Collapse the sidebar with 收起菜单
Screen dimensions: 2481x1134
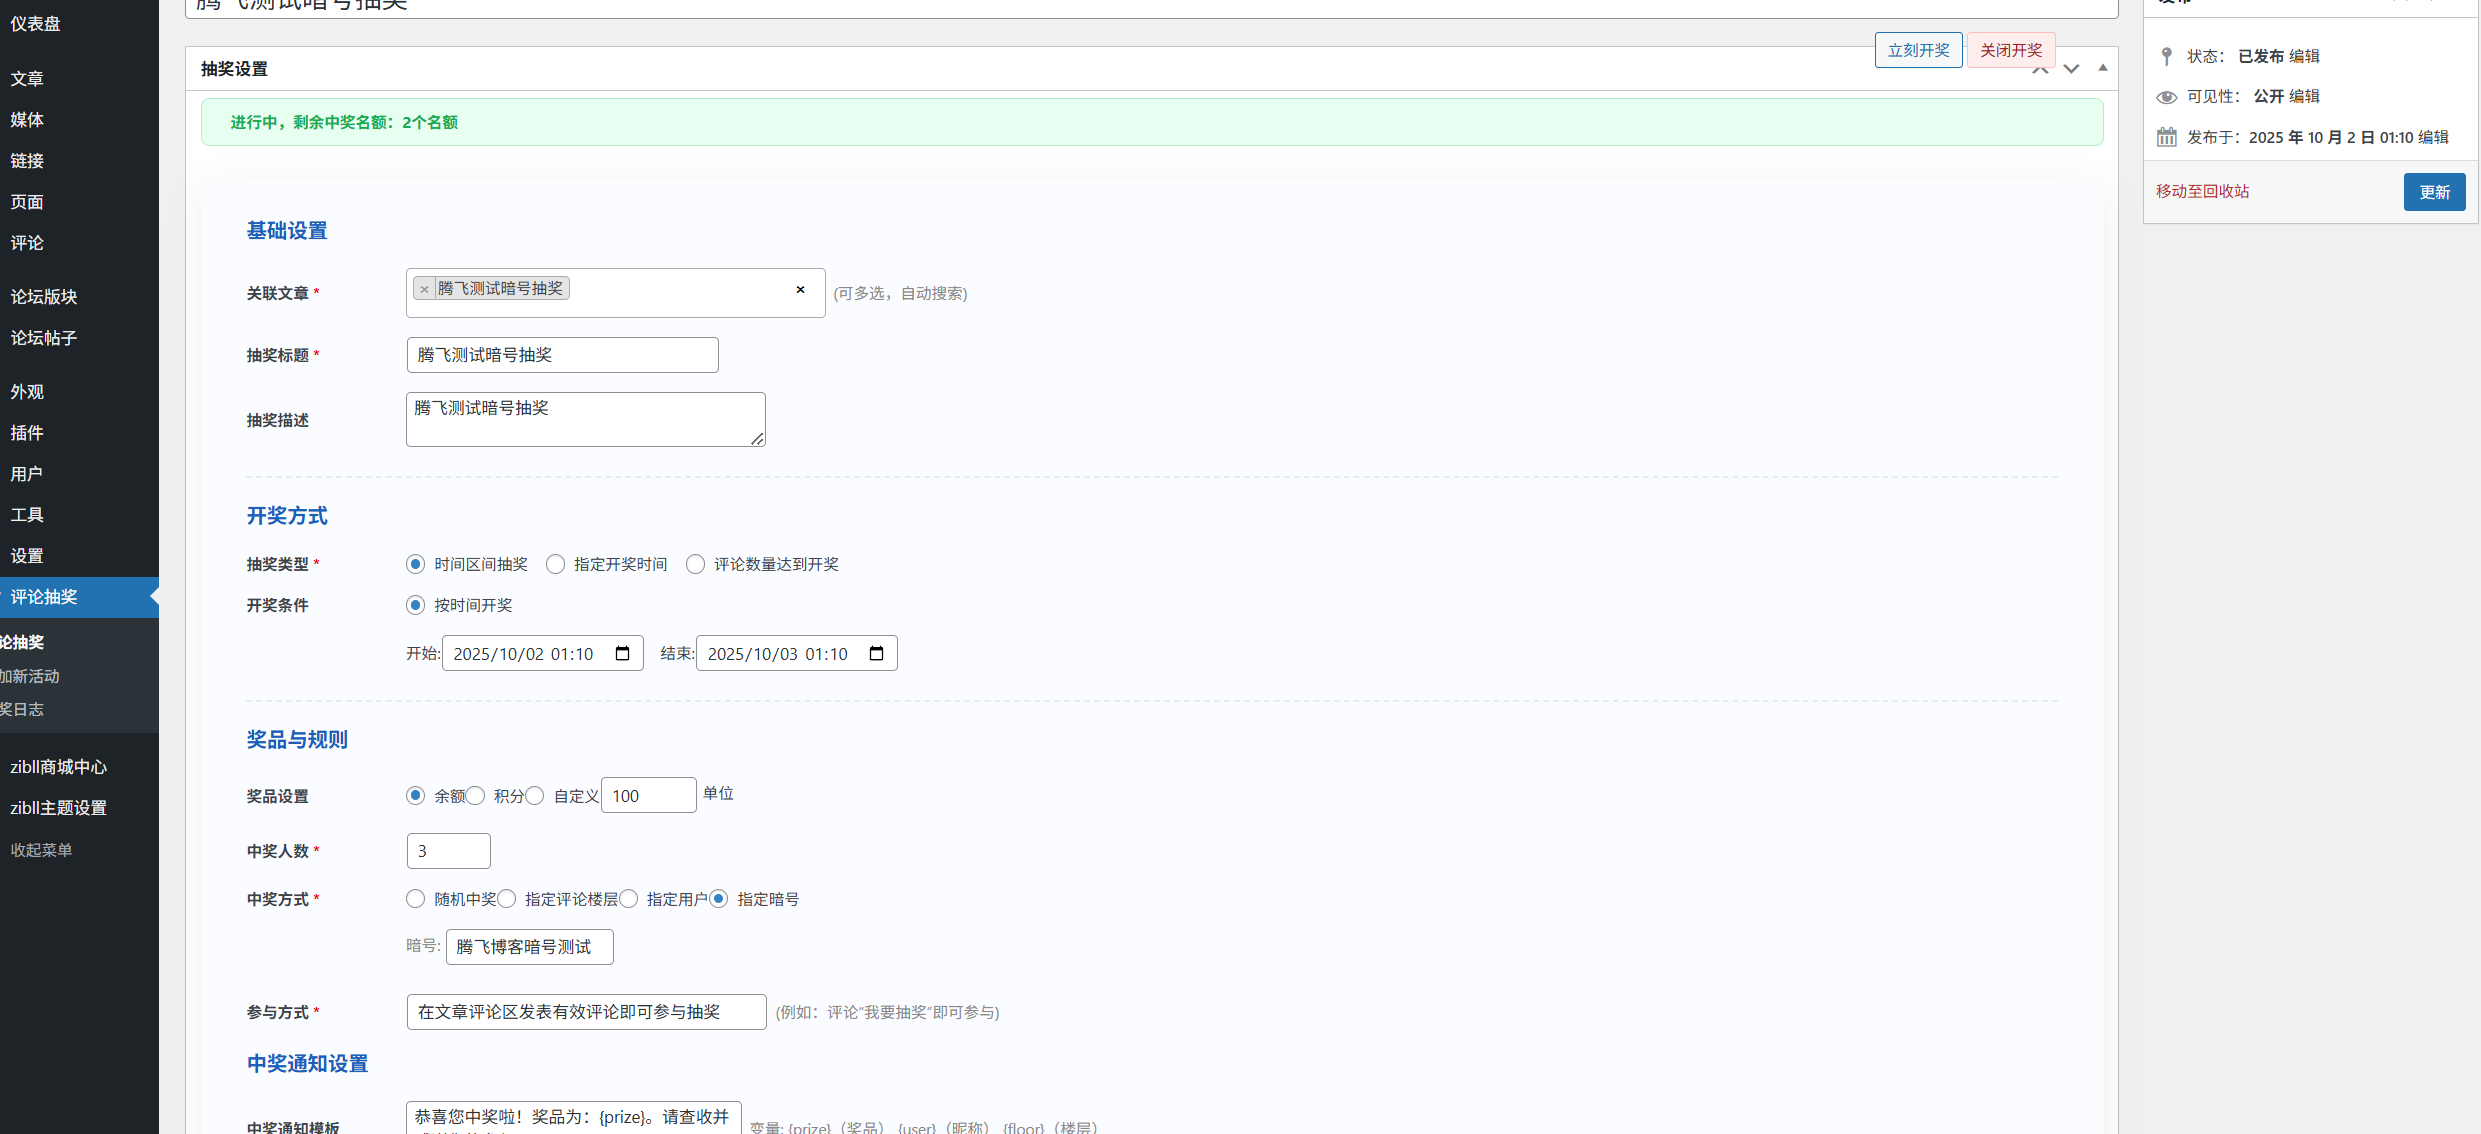(41, 850)
